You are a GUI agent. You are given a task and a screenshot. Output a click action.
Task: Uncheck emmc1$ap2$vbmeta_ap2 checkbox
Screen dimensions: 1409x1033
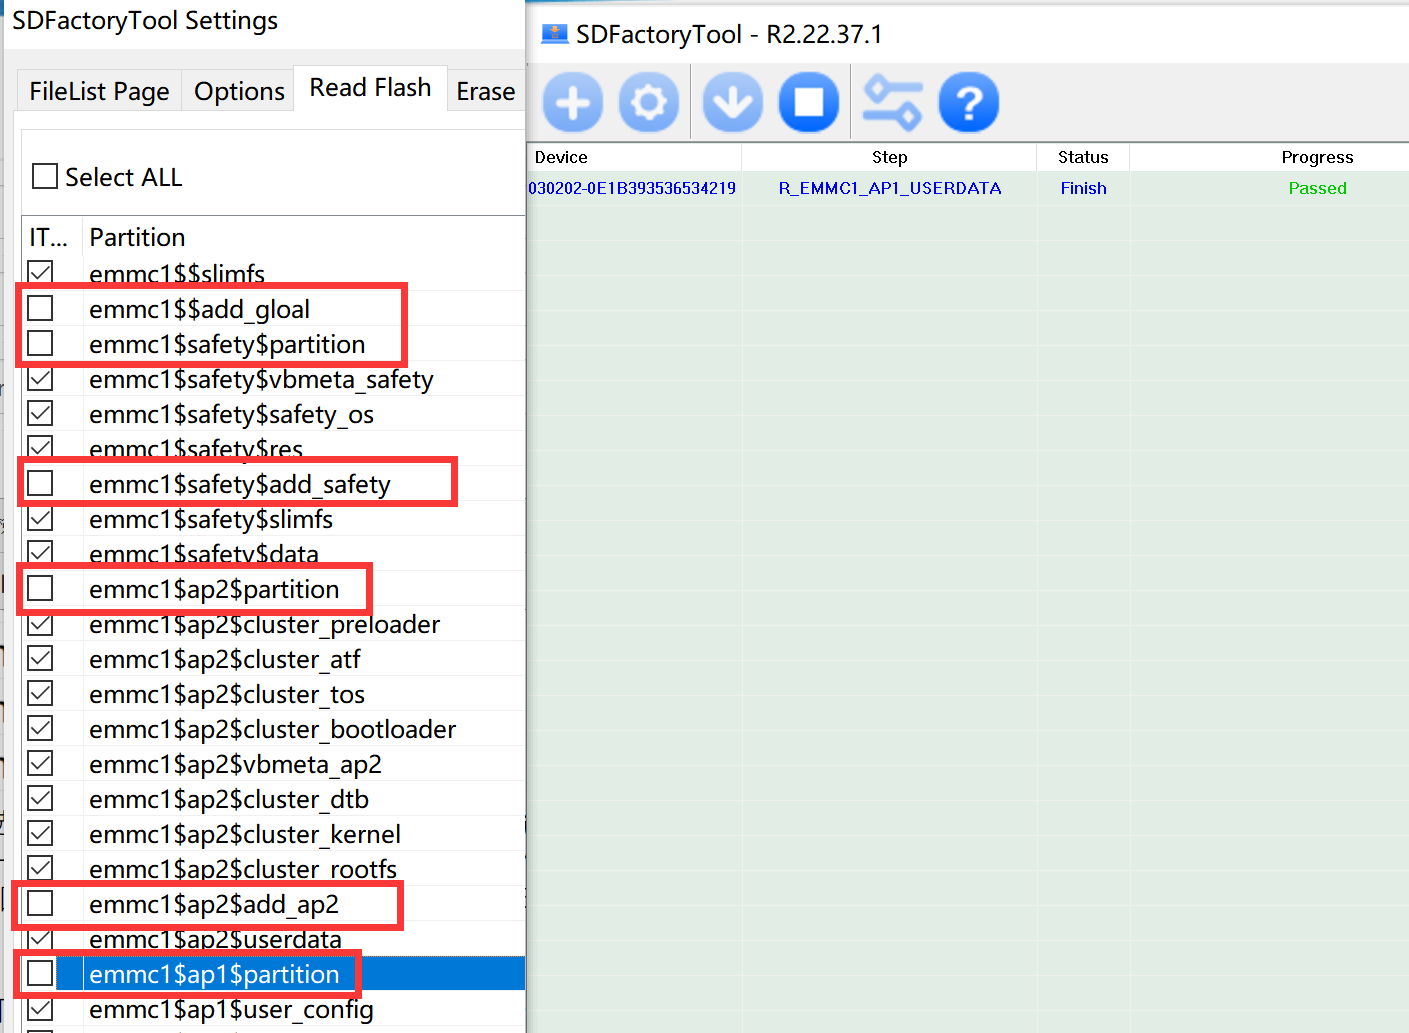click(40, 763)
